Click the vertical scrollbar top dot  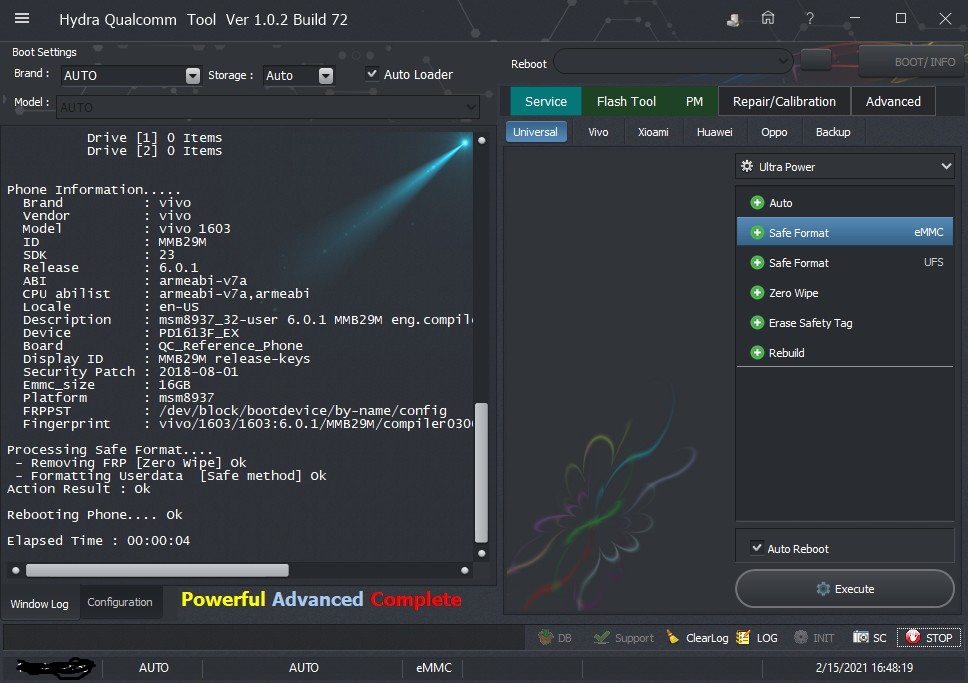click(x=482, y=140)
